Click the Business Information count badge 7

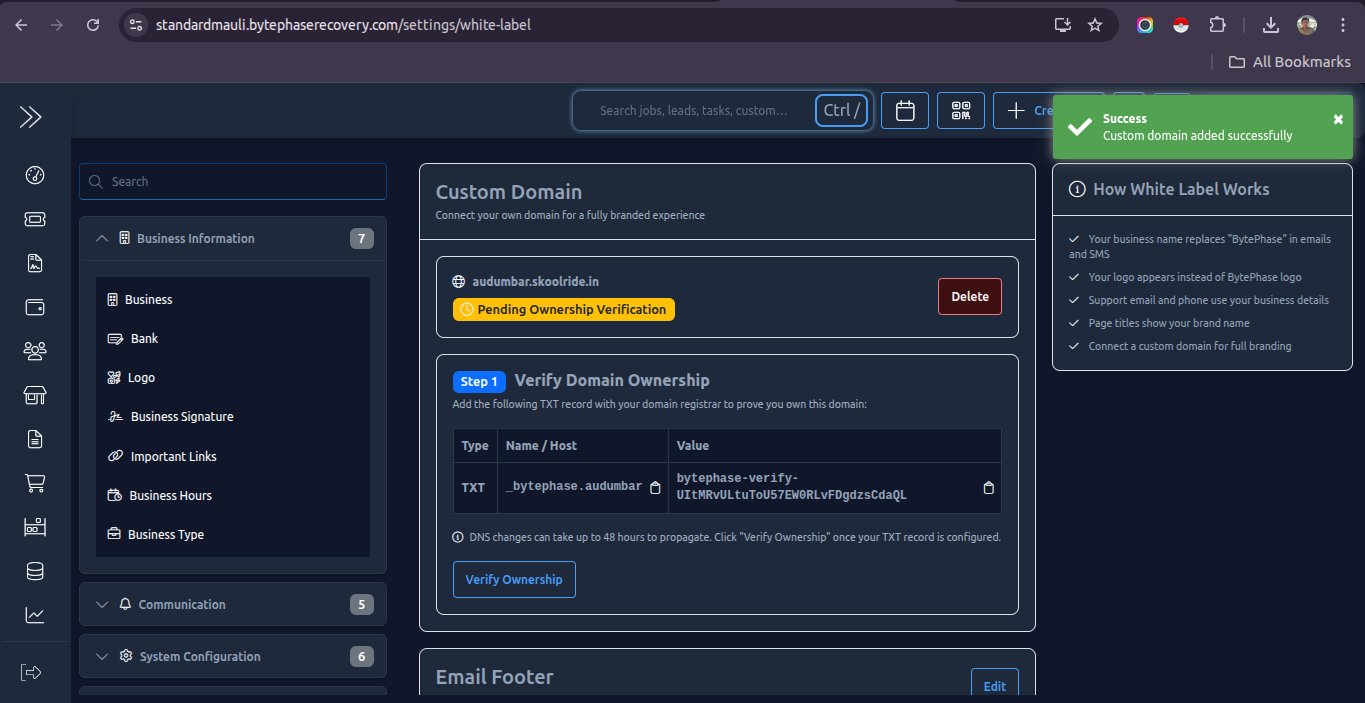pos(362,238)
